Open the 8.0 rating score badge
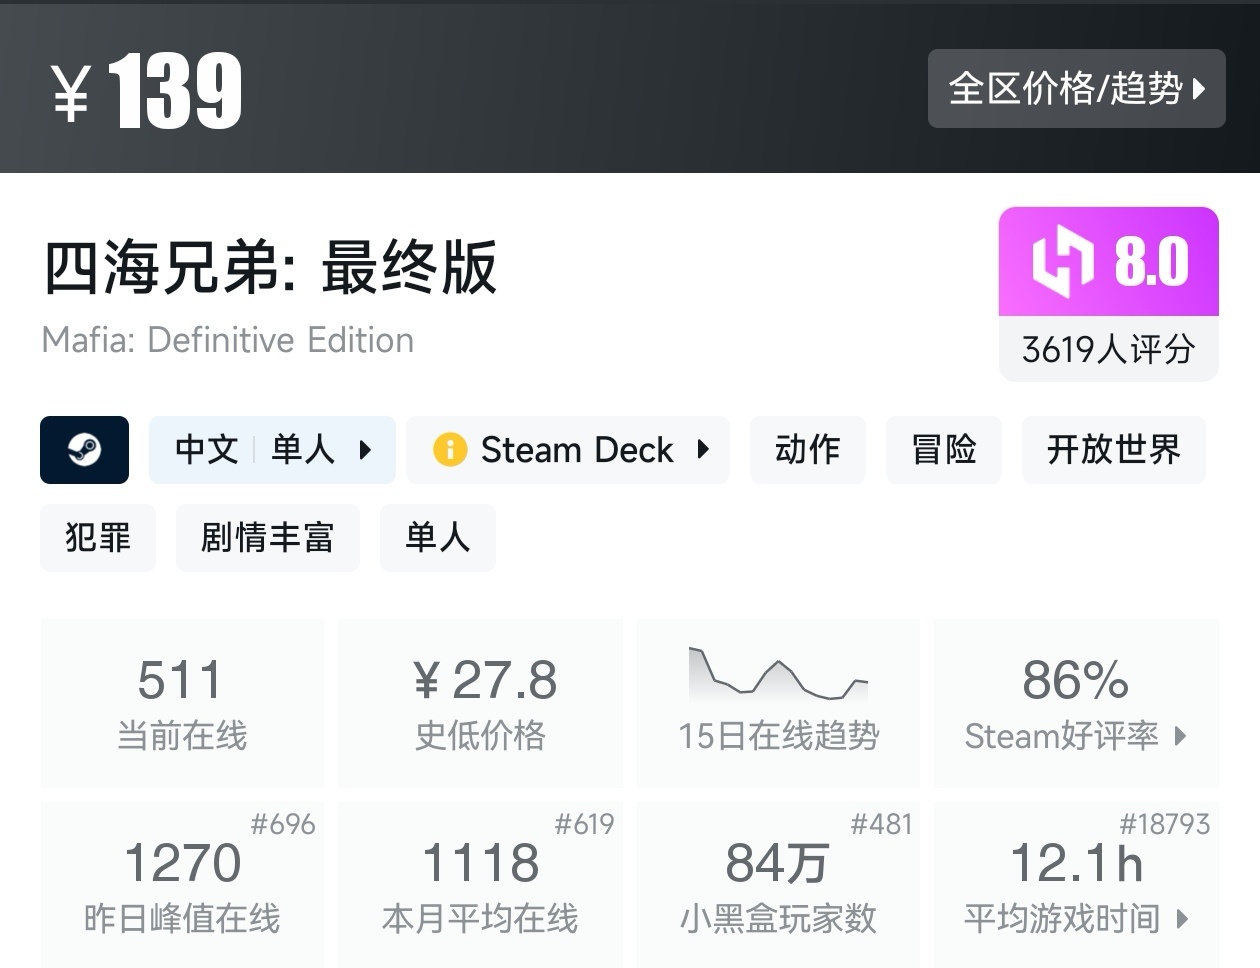The width and height of the screenshot is (1260, 968). pos(1109,262)
